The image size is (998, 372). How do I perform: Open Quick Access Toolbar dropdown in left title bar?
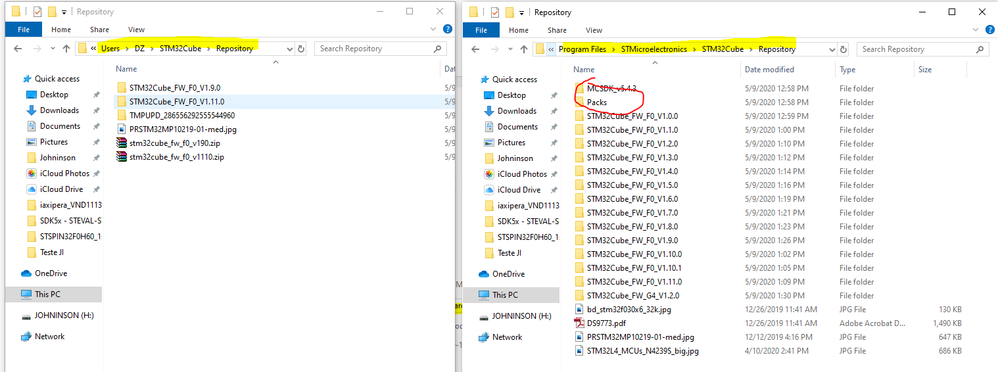click(x=64, y=11)
